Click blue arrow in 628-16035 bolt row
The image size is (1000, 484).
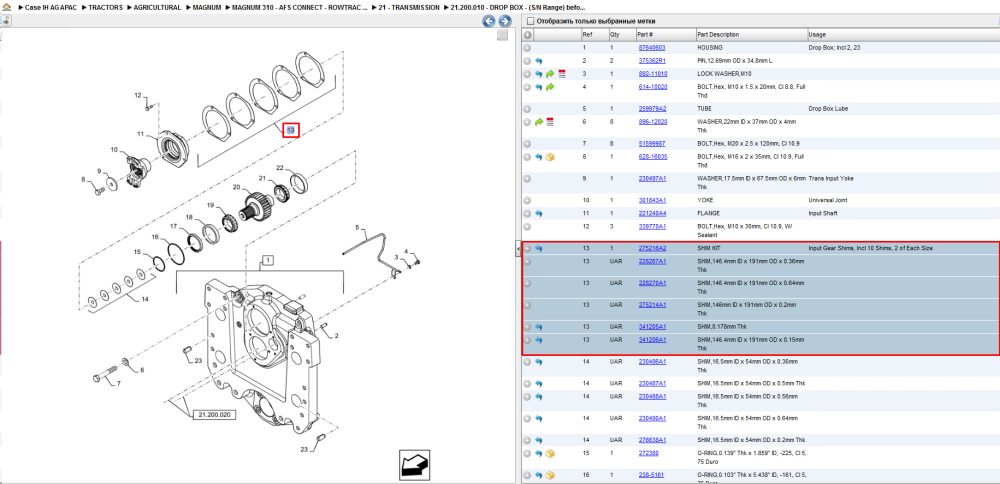(539, 157)
